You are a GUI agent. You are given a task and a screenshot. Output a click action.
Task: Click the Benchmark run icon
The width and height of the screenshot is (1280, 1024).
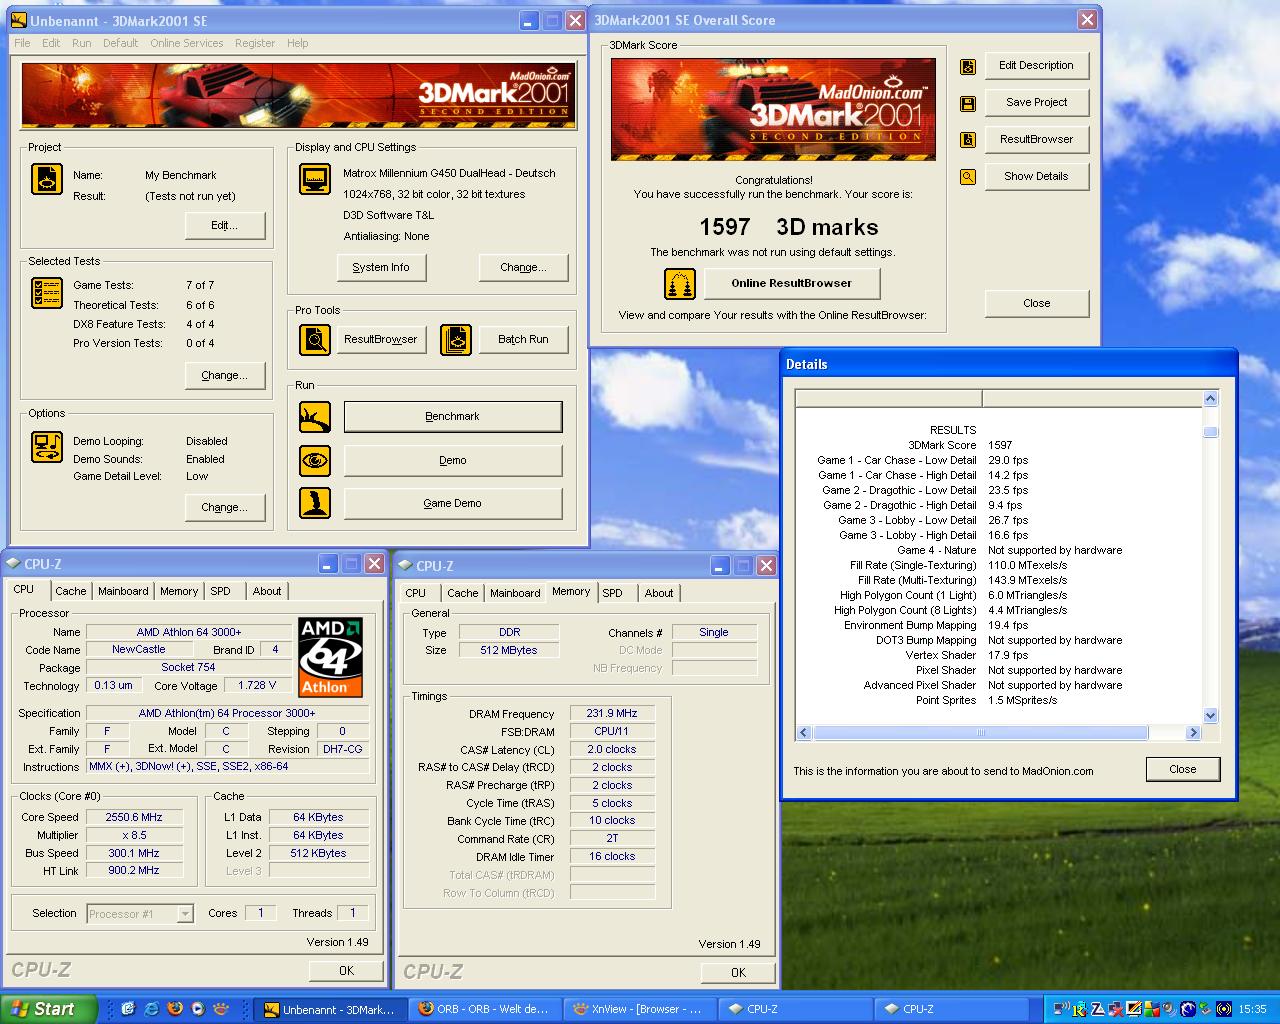315,417
